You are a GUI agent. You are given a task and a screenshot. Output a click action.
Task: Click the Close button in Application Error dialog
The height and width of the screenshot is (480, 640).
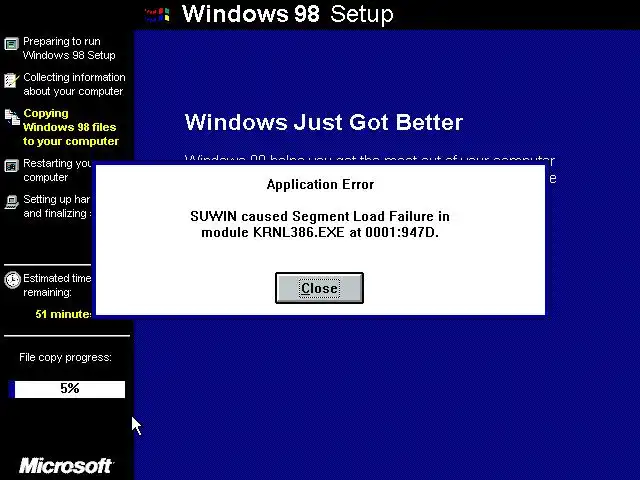coord(319,288)
